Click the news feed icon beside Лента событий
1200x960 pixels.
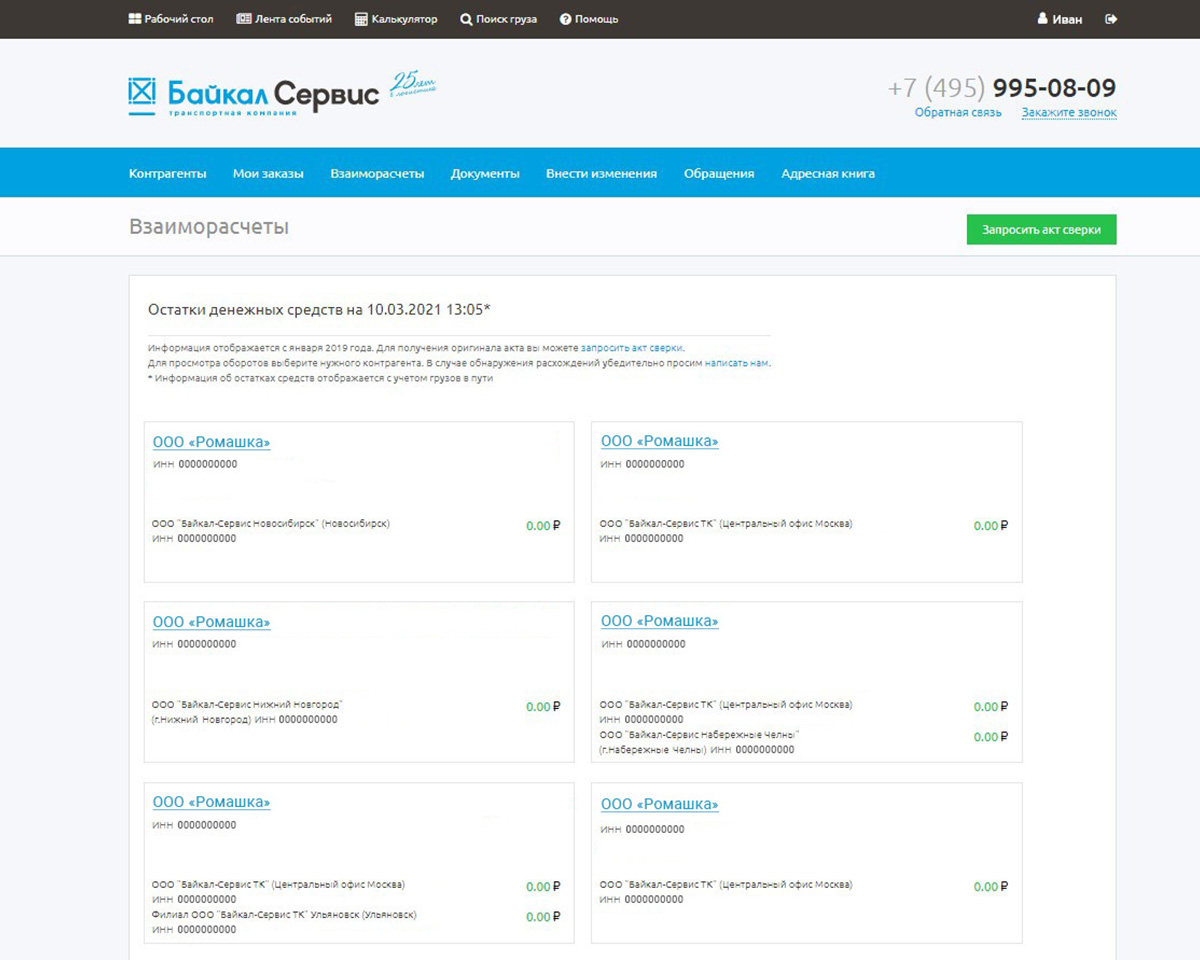pos(244,19)
